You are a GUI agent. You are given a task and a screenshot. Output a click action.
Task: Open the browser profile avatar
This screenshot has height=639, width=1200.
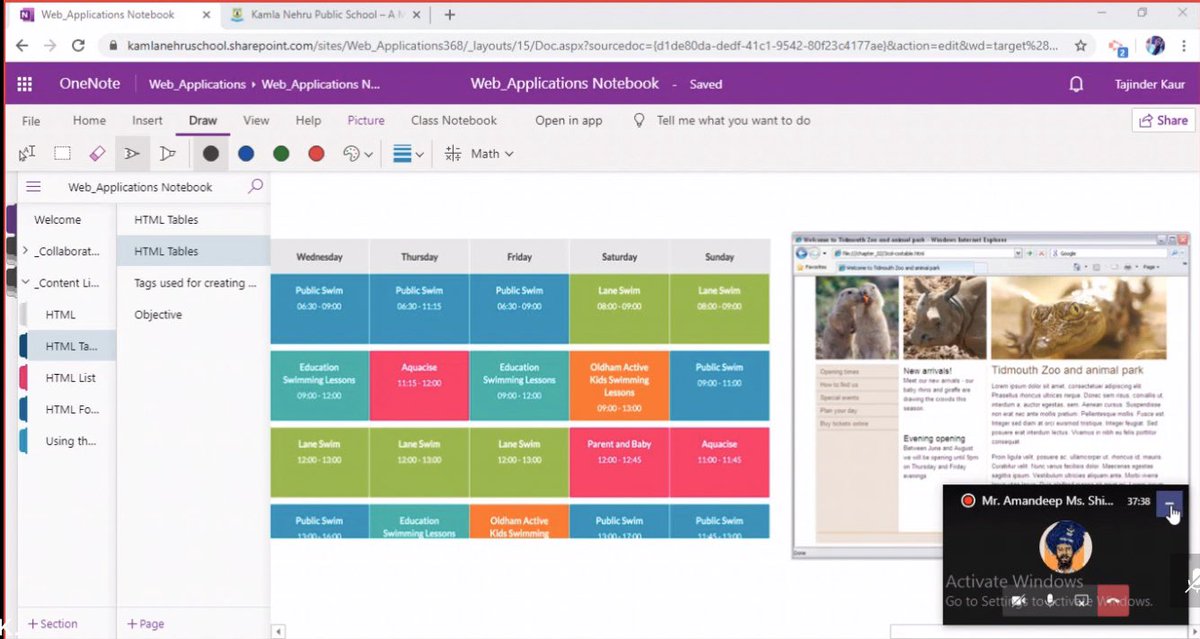coord(1155,45)
